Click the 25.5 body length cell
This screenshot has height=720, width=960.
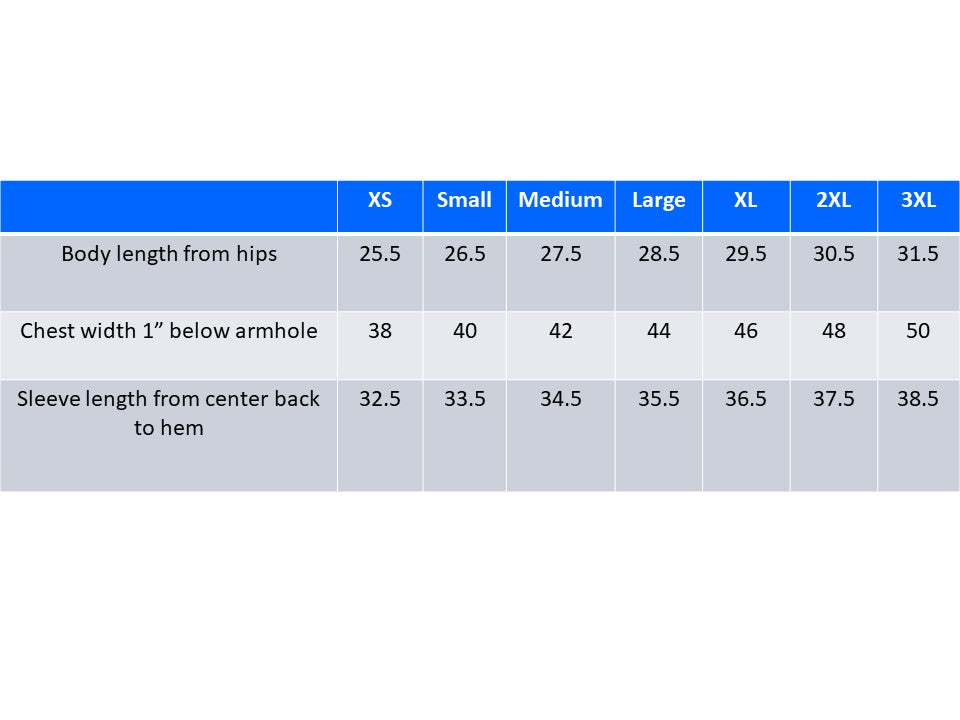pyautogui.click(x=380, y=254)
